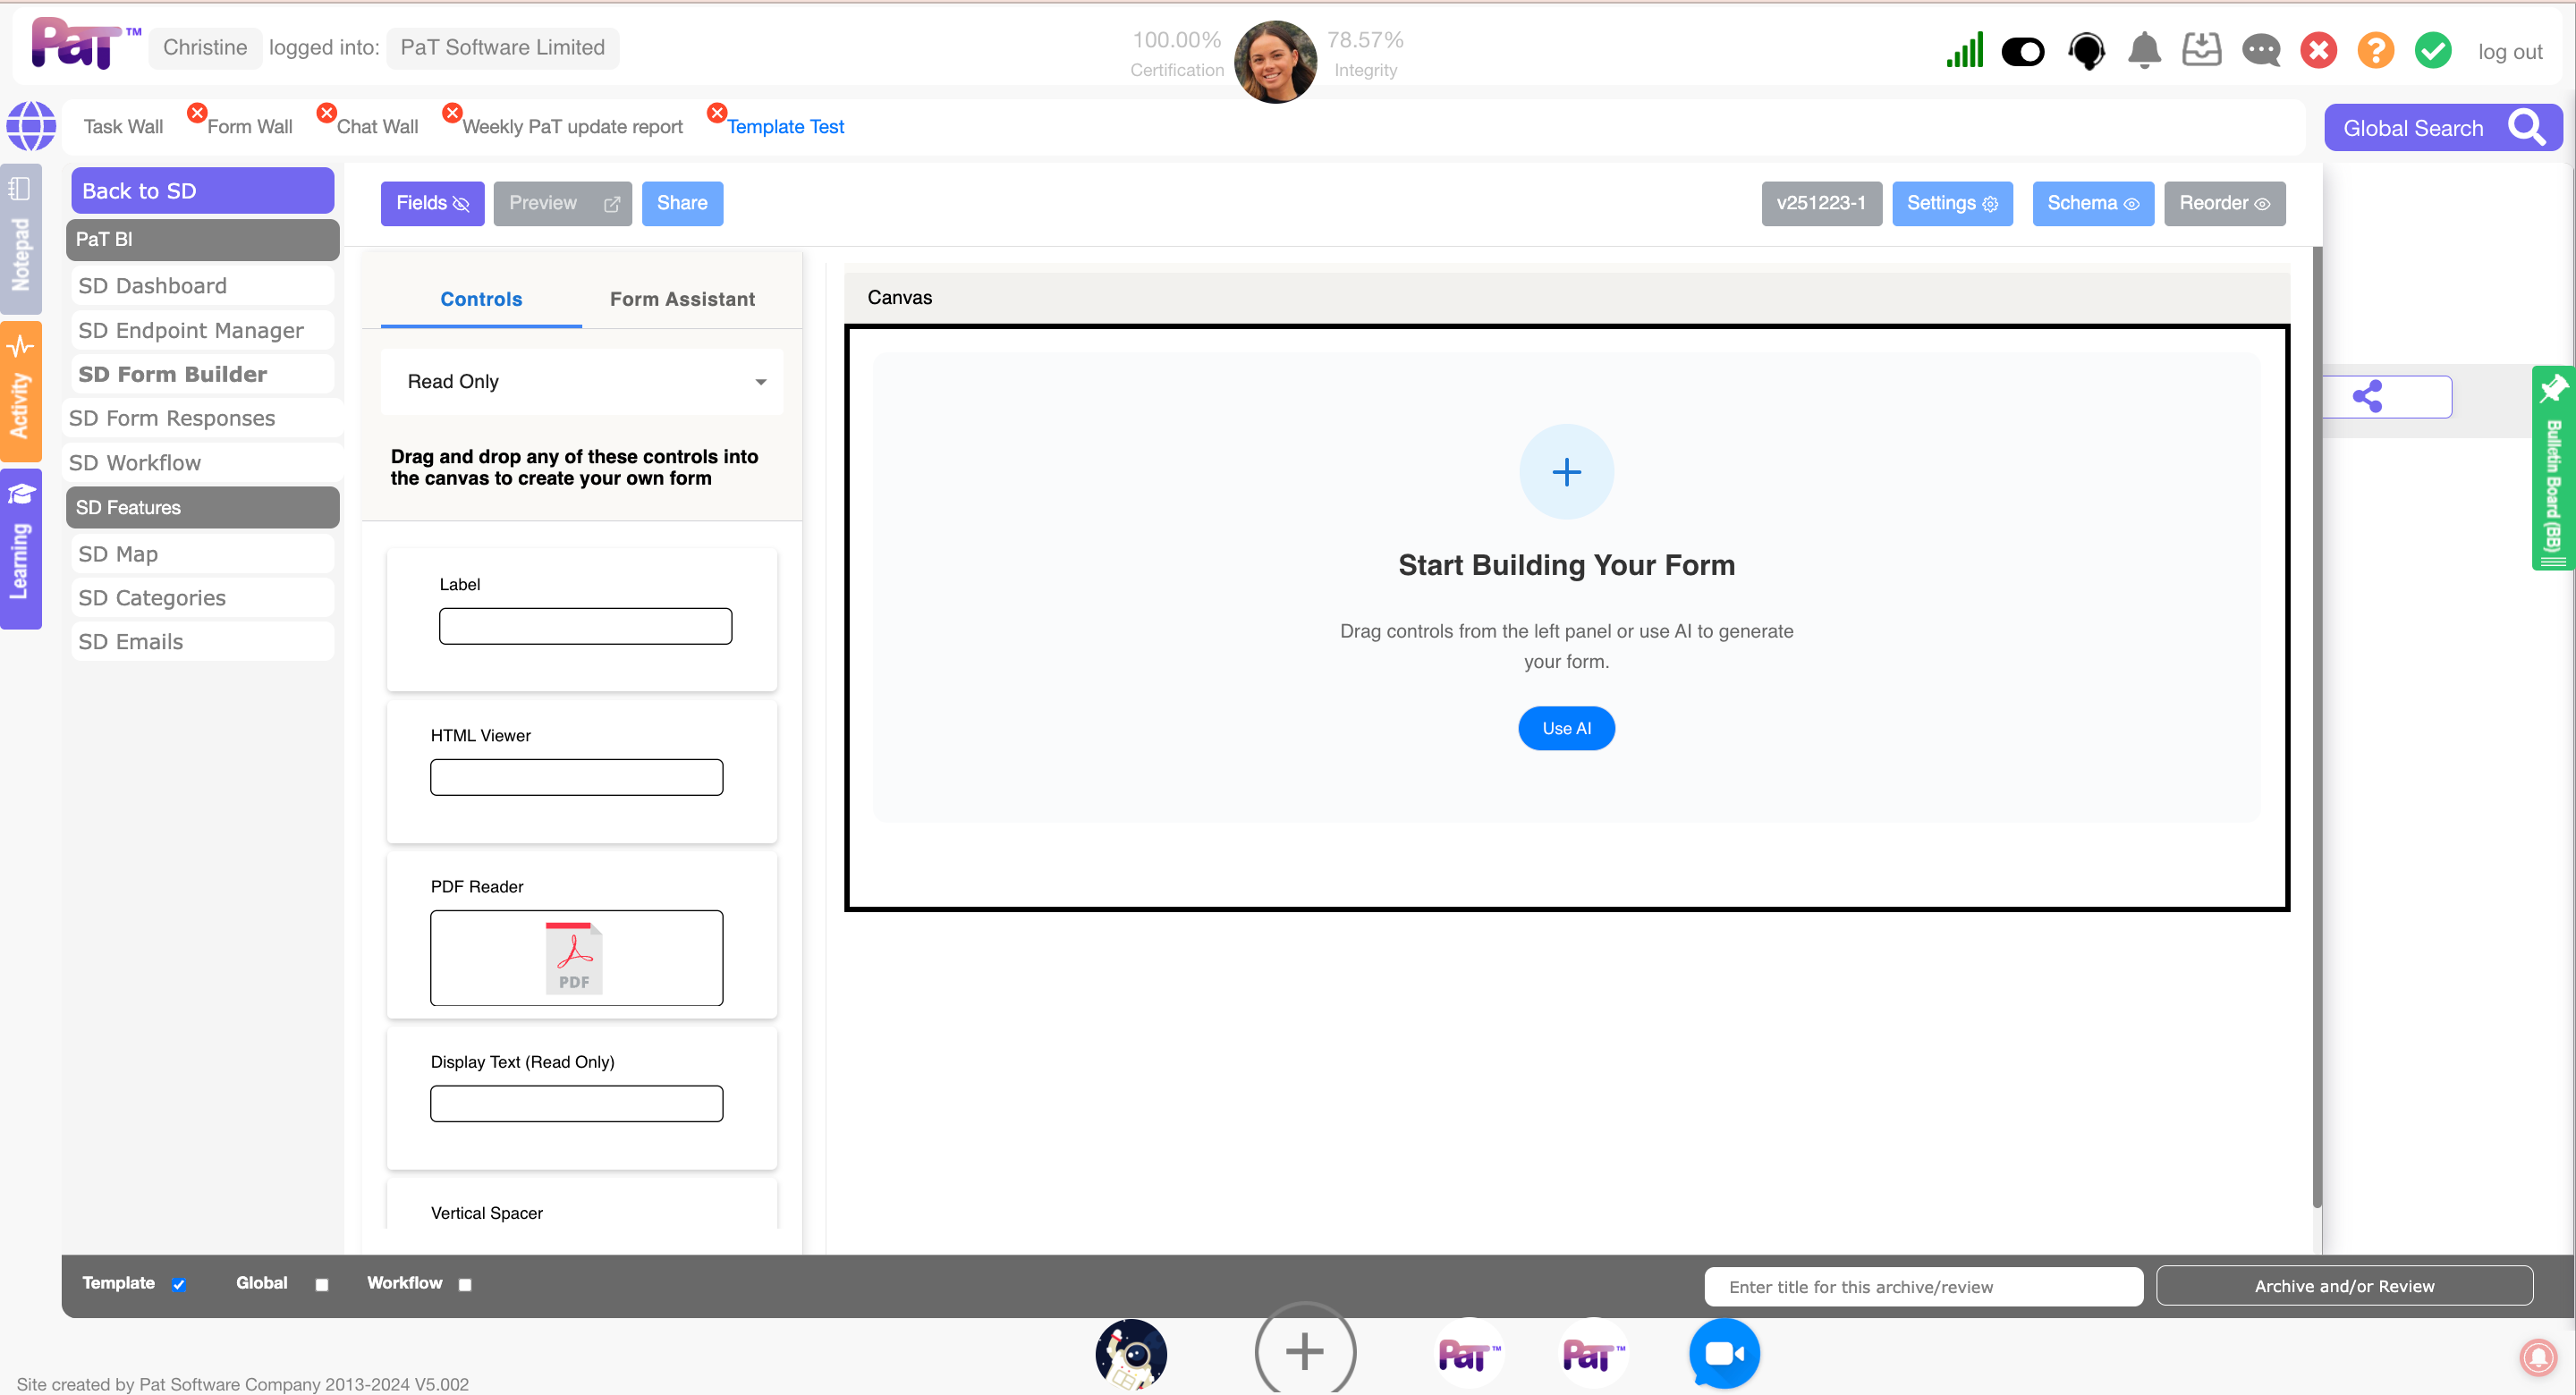Image resolution: width=2576 pixels, height=1395 pixels.
Task: Toggle the black switch in header
Action: [x=2023, y=51]
